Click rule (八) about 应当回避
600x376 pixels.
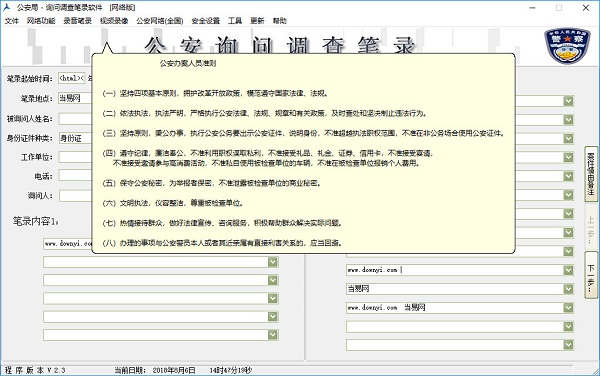222,243
